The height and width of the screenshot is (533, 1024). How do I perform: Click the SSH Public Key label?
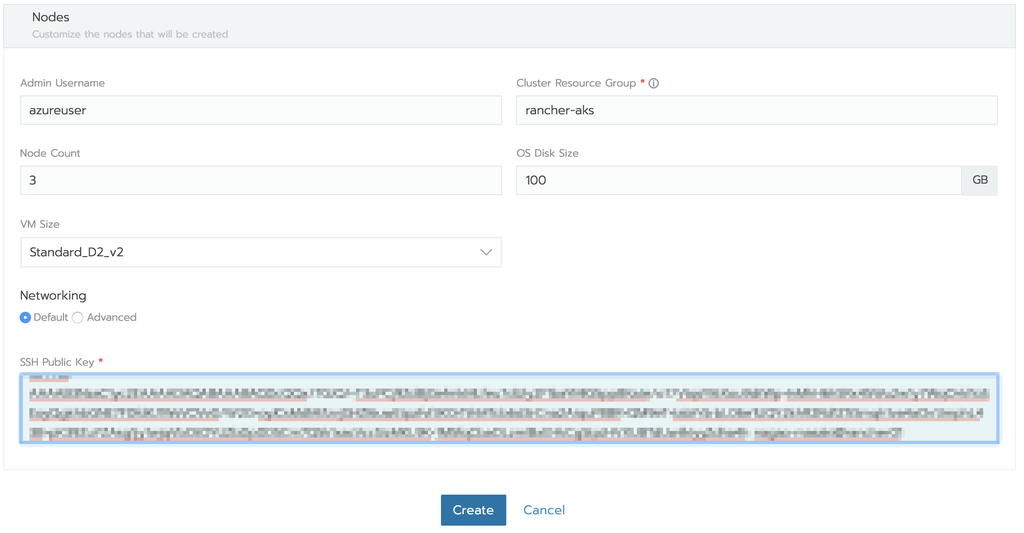pyautogui.click(x=57, y=362)
